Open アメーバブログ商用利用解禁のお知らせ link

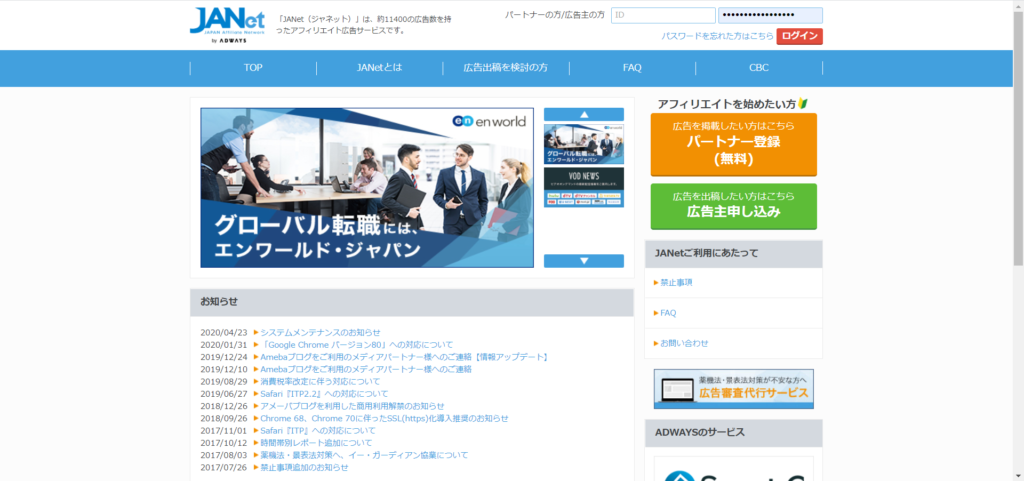coord(352,406)
